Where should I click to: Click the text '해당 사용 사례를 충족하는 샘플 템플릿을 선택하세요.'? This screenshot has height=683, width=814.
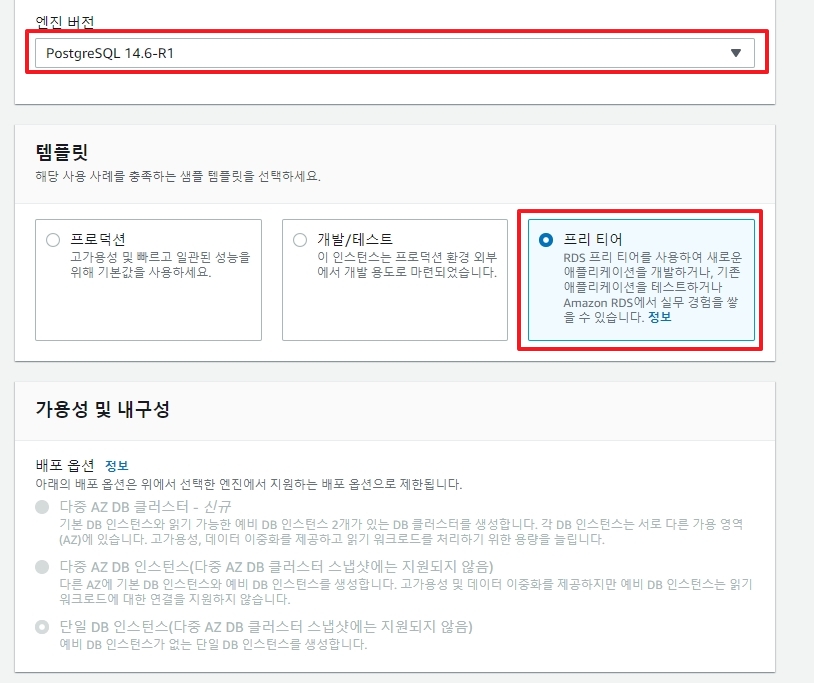click(x=178, y=176)
